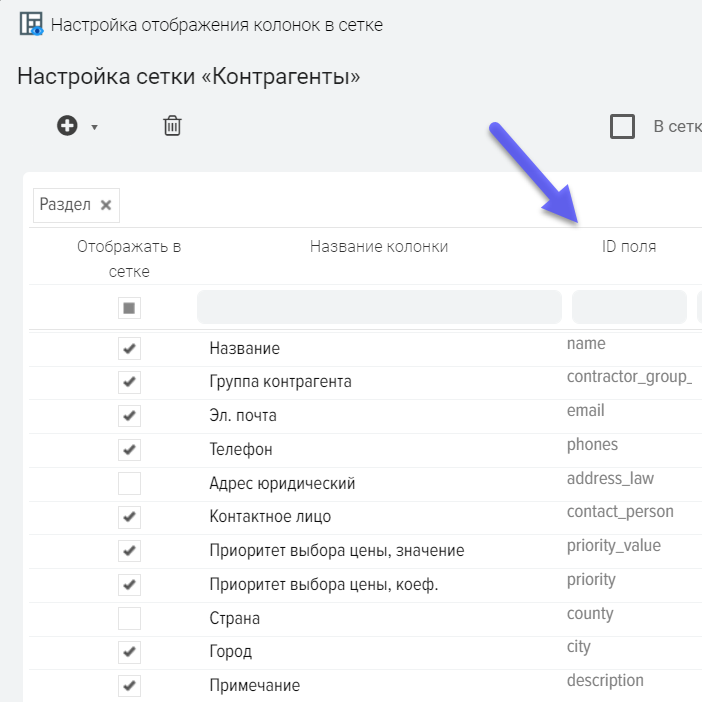Click the priority_value field ID cell
This screenshot has height=702, width=702.
(x=613, y=546)
